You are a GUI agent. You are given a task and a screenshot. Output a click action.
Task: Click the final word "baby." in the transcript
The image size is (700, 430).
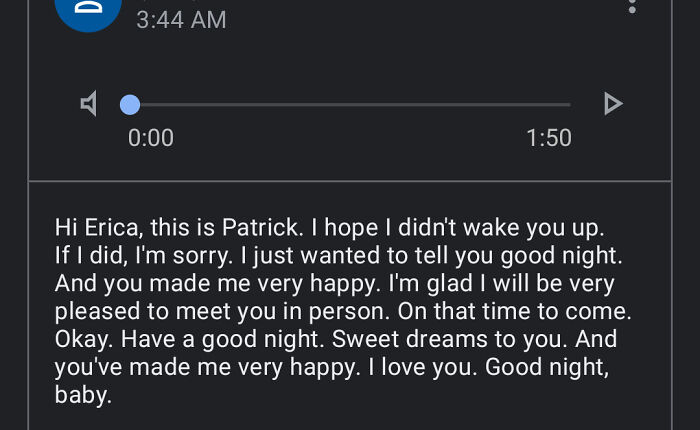(82, 394)
